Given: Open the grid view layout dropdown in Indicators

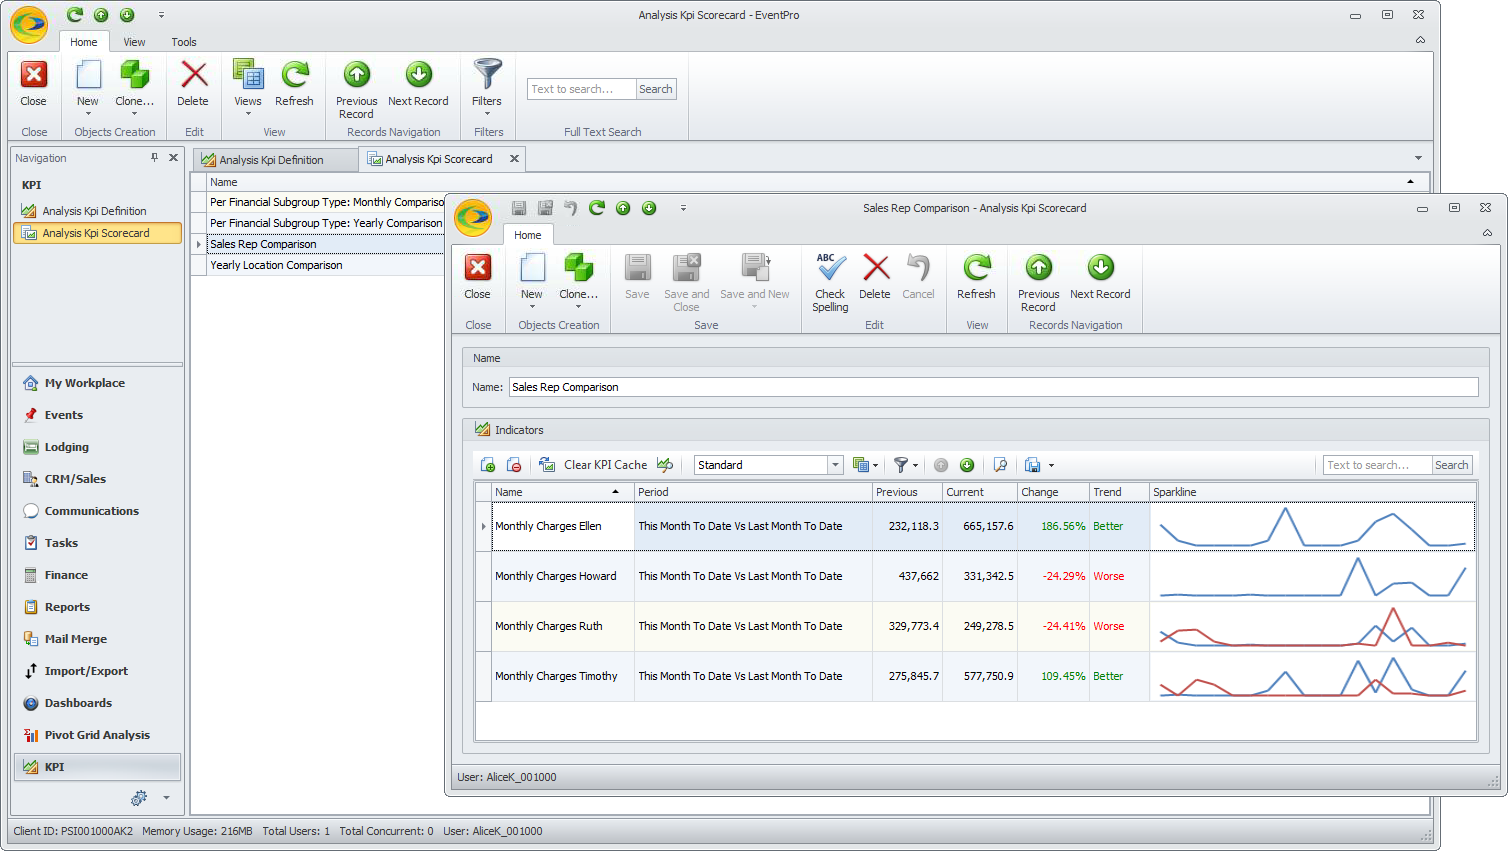Looking at the screenshot, I should pos(865,465).
